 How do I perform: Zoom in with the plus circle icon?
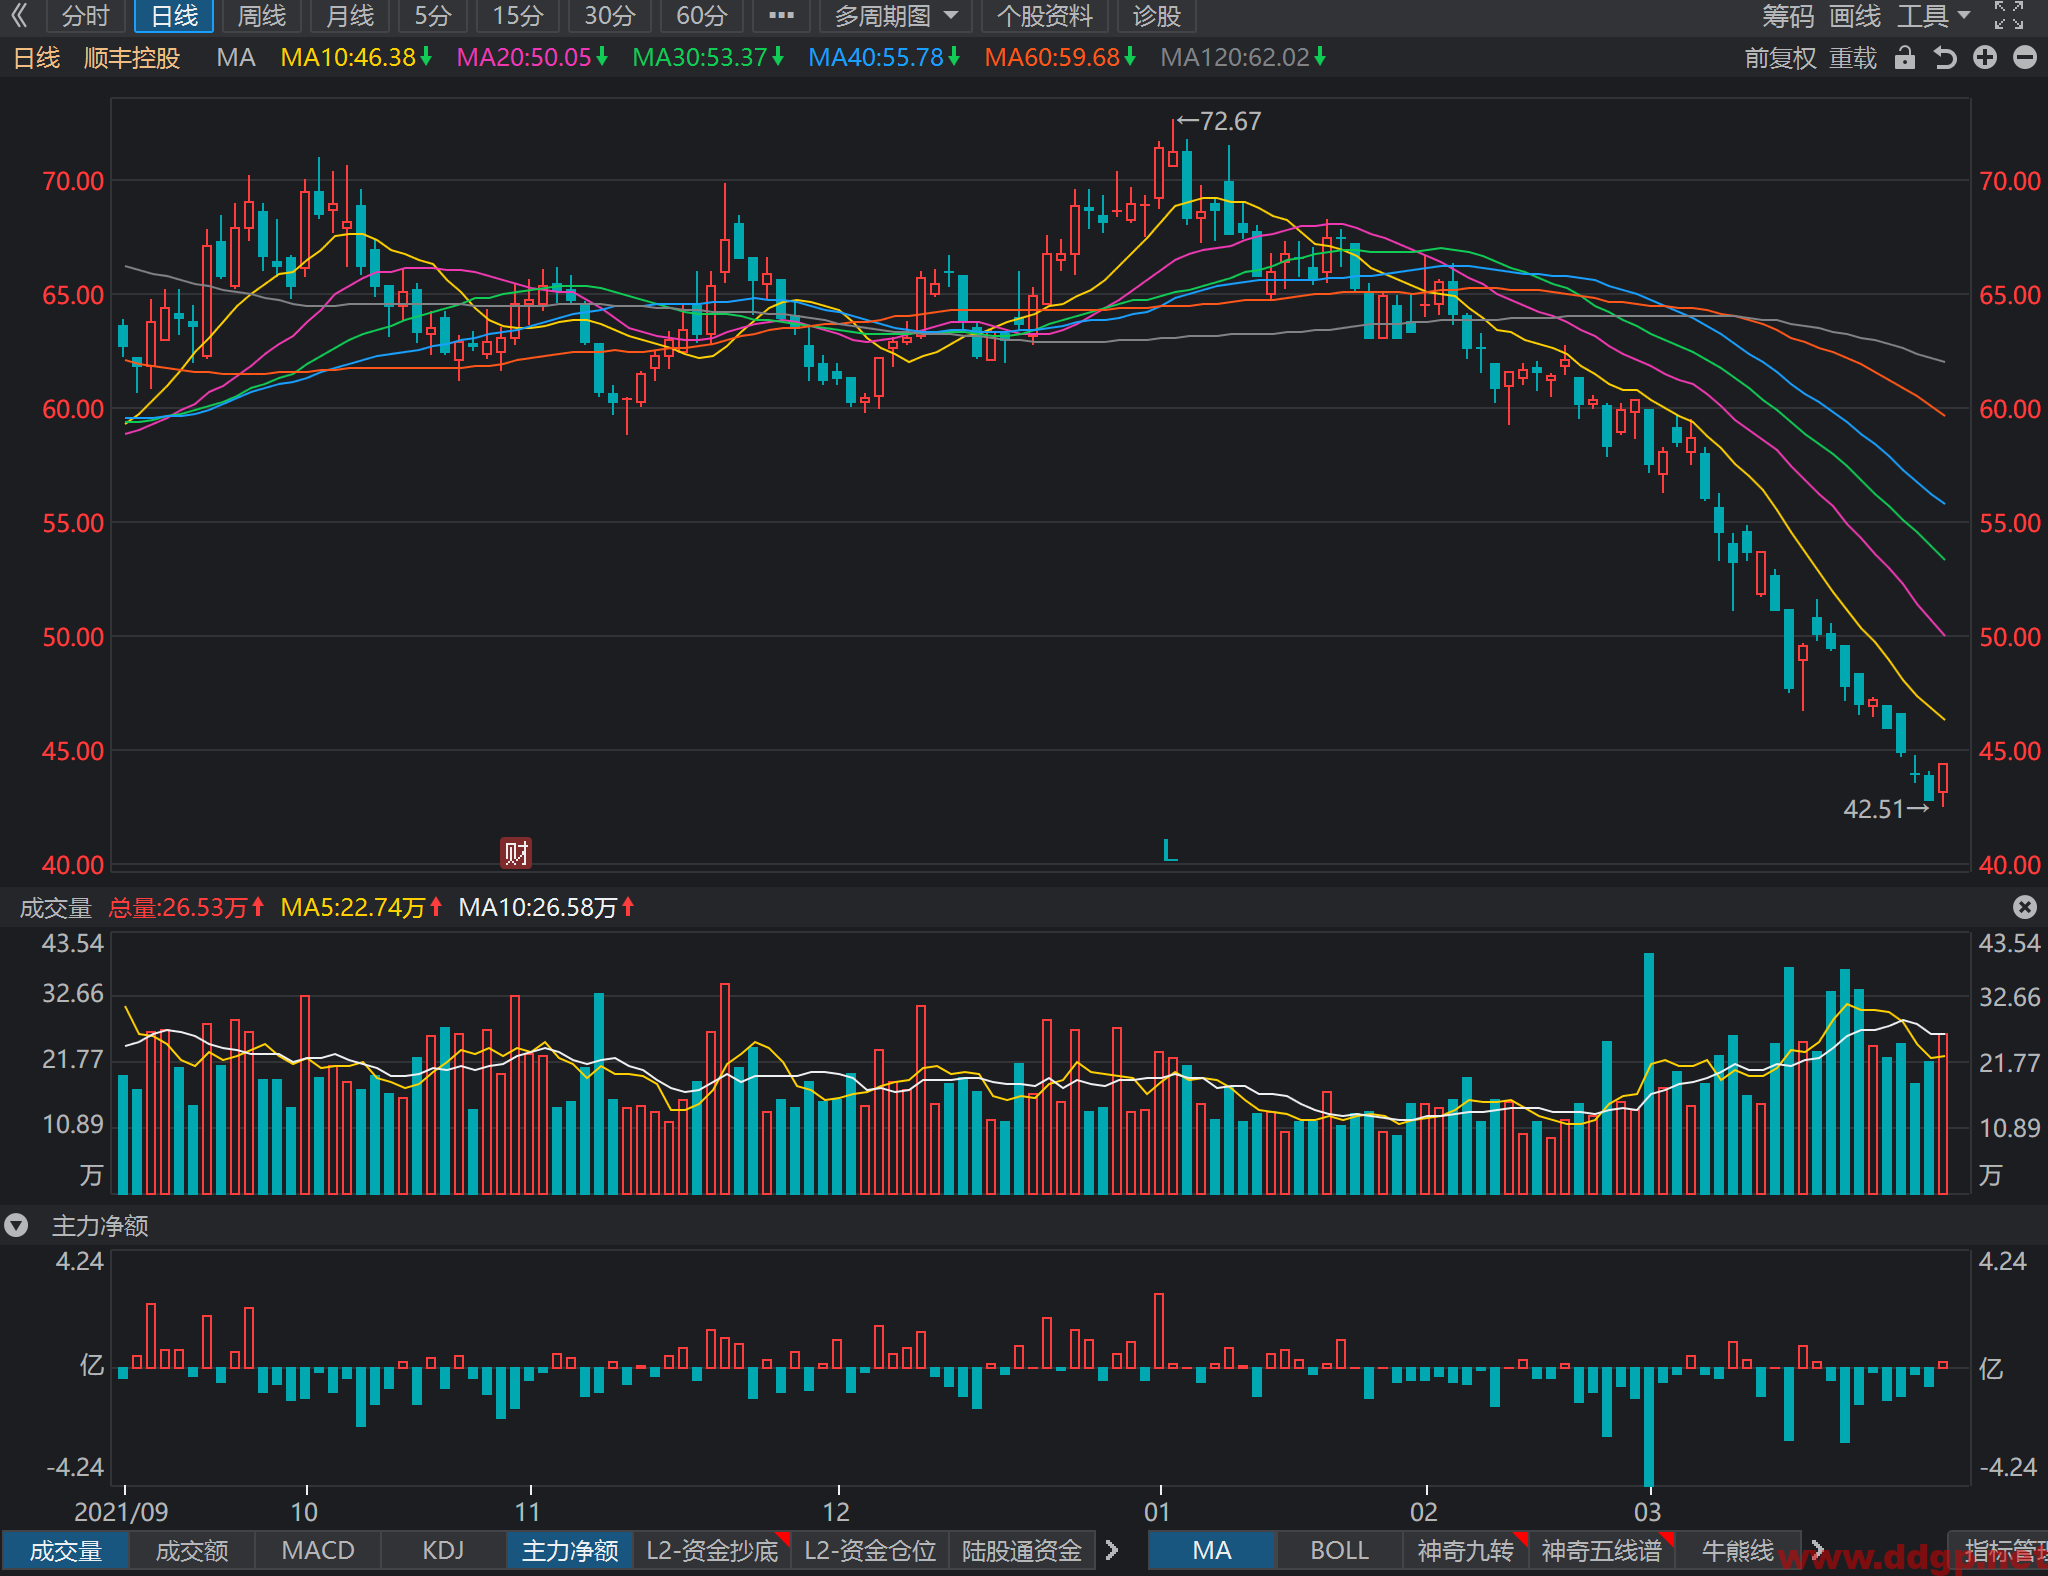click(1985, 58)
